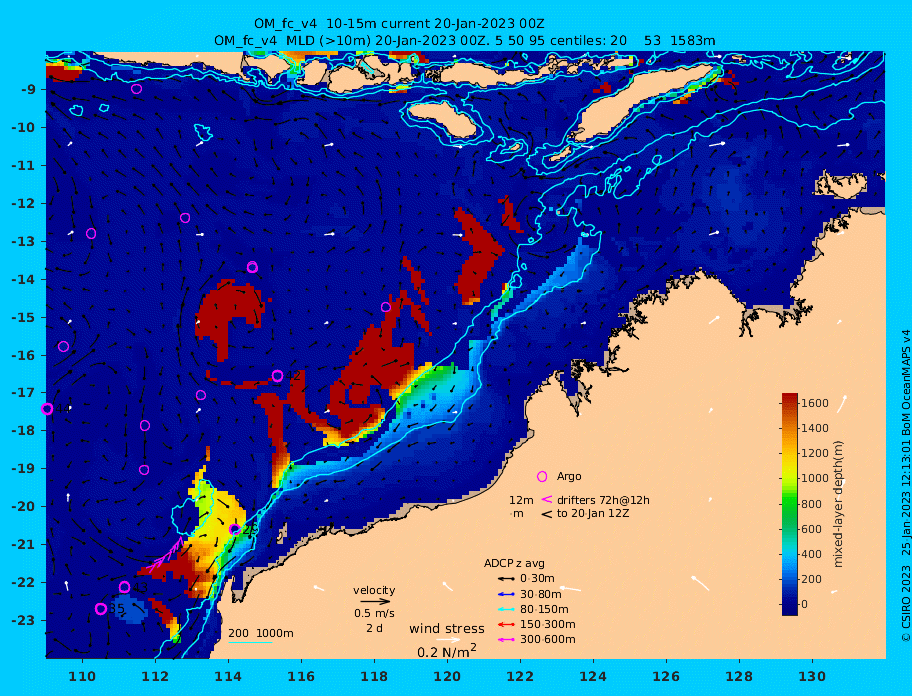Select the cyan 80-150m ADCP arrow
The height and width of the screenshot is (696, 912).
coord(506,609)
